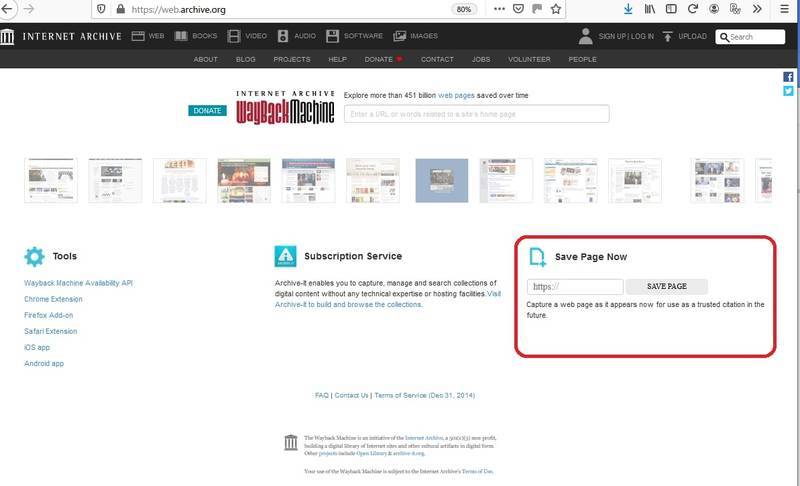The height and width of the screenshot is (486, 800).
Task: Click the padlock site info icon
Action: (120, 9)
